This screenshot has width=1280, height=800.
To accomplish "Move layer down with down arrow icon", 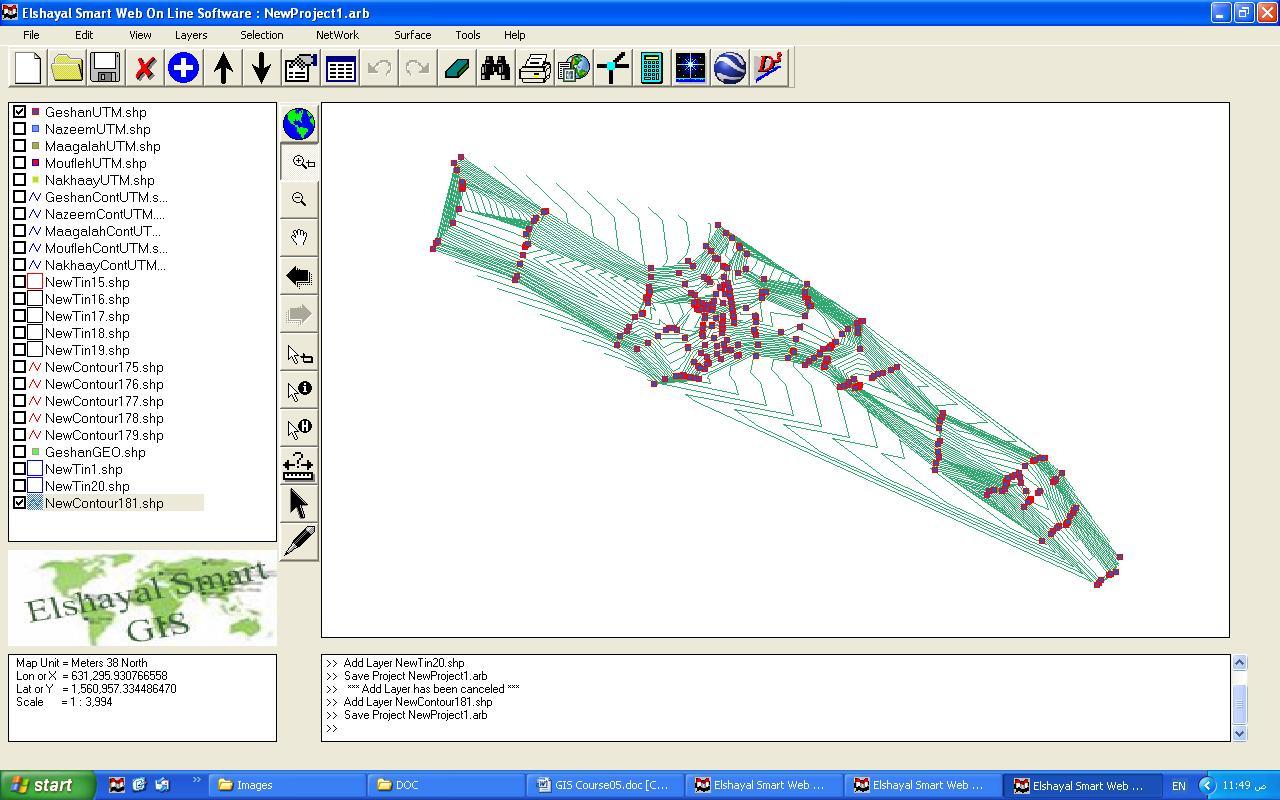I will pyautogui.click(x=261, y=68).
